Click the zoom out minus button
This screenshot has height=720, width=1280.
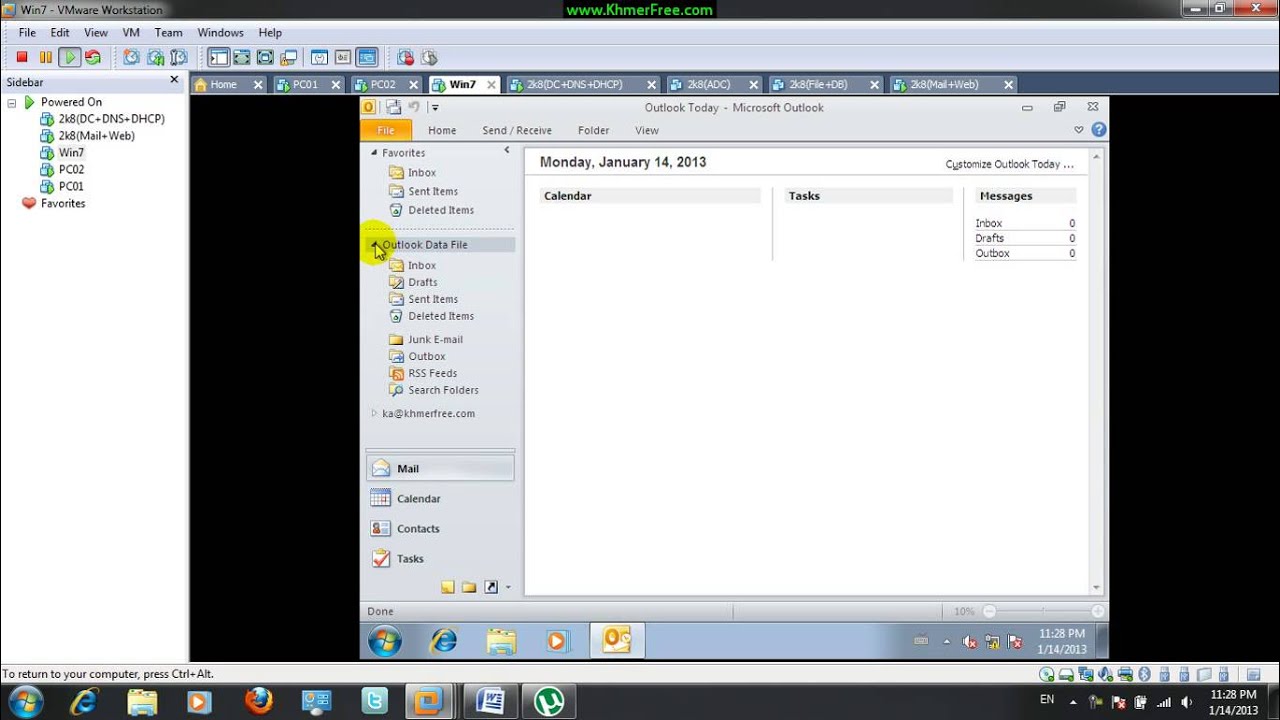(989, 611)
